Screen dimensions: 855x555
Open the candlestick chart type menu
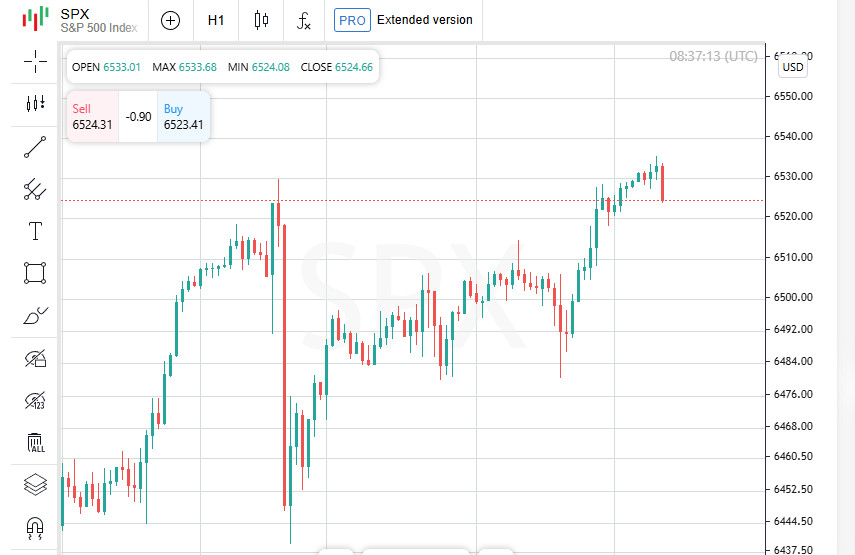262,20
